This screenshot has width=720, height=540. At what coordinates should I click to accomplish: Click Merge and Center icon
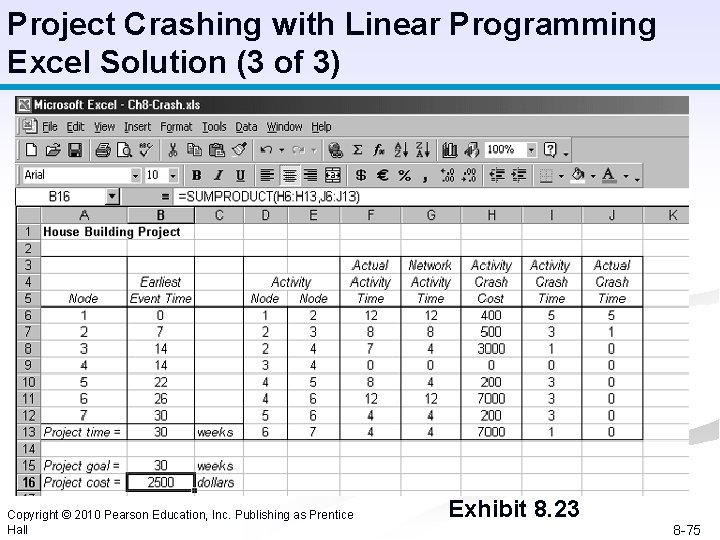pyautogui.click(x=333, y=175)
